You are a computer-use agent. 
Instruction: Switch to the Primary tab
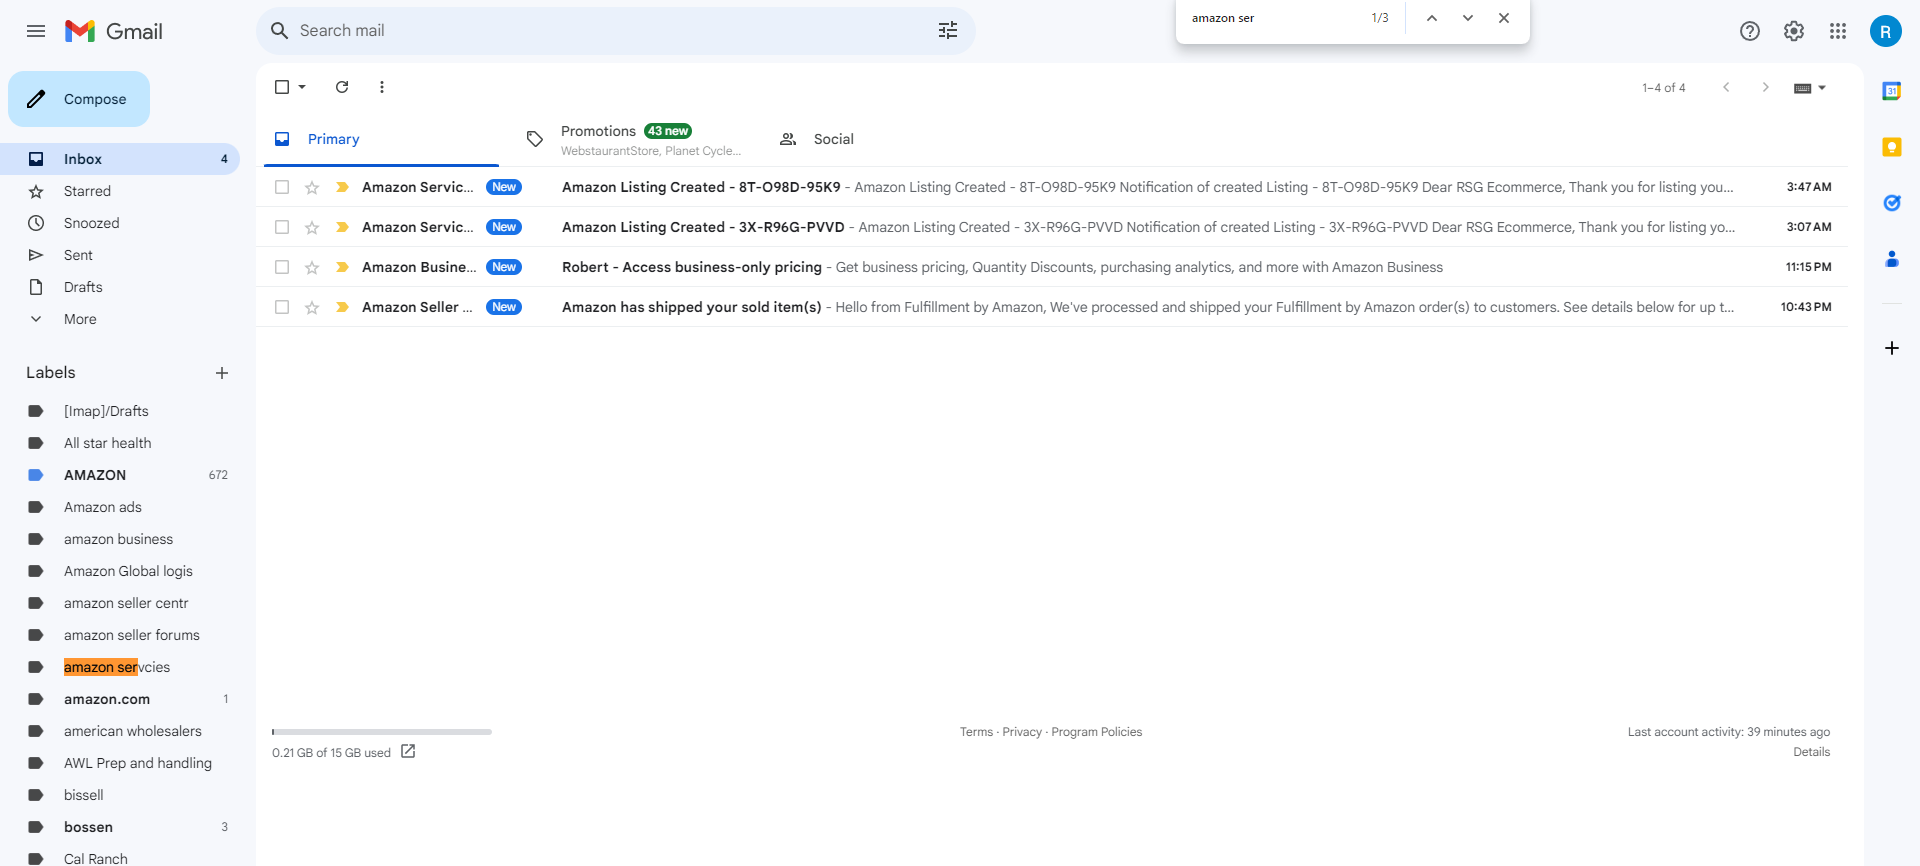[381, 139]
